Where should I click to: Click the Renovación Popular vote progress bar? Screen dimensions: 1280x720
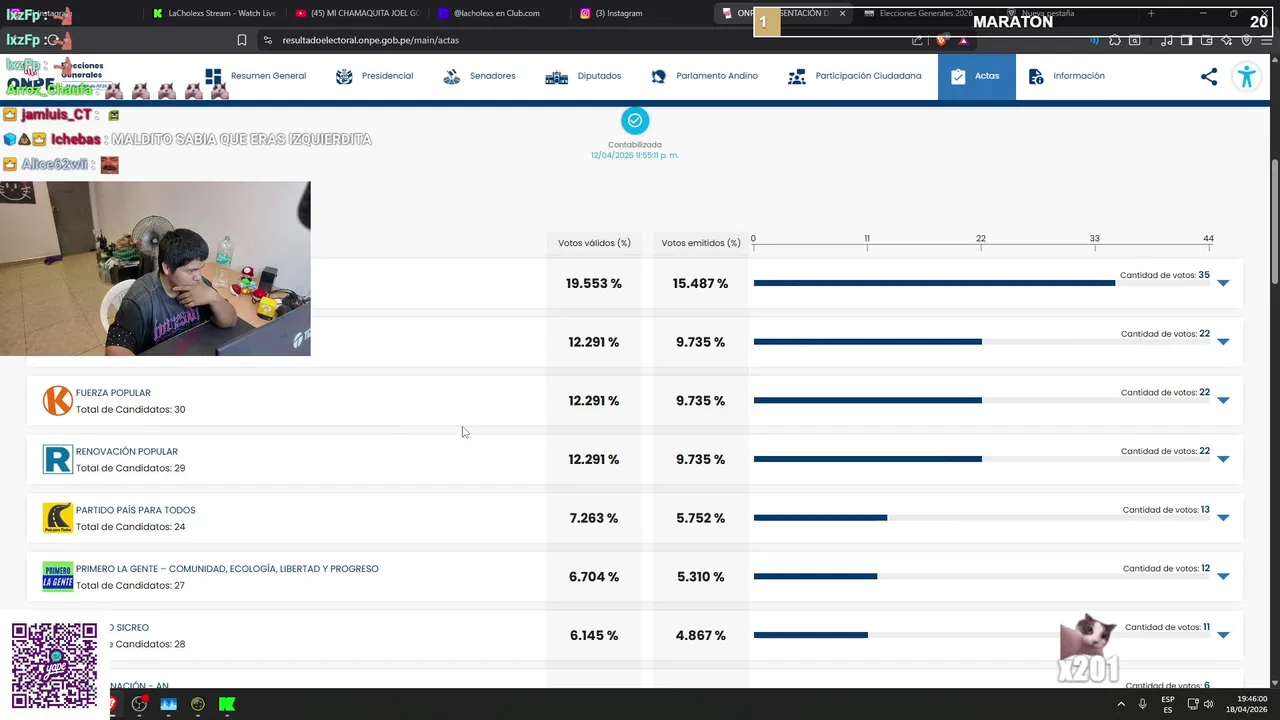(981, 460)
